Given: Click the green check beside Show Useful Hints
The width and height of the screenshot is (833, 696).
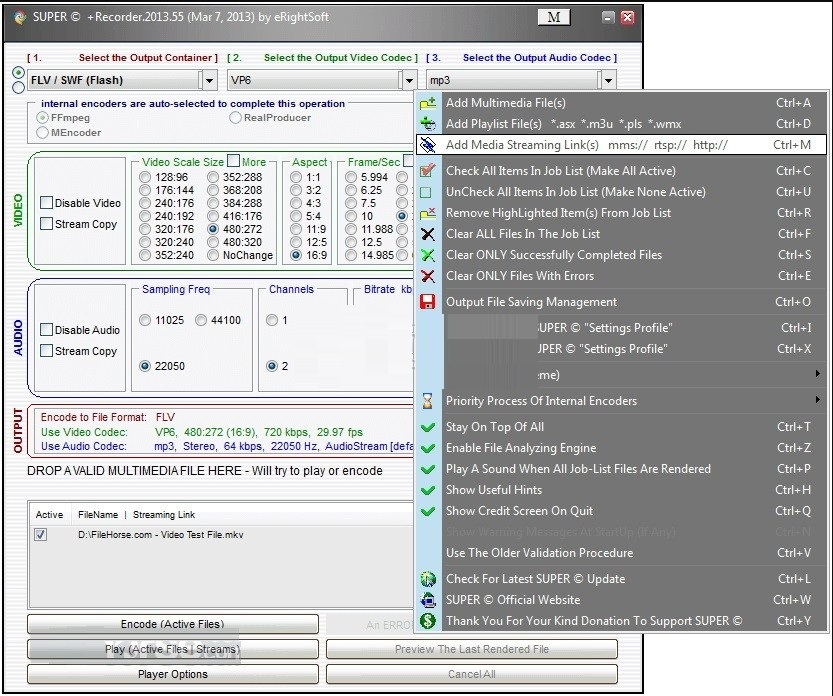Looking at the screenshot, I should [428, 490].
